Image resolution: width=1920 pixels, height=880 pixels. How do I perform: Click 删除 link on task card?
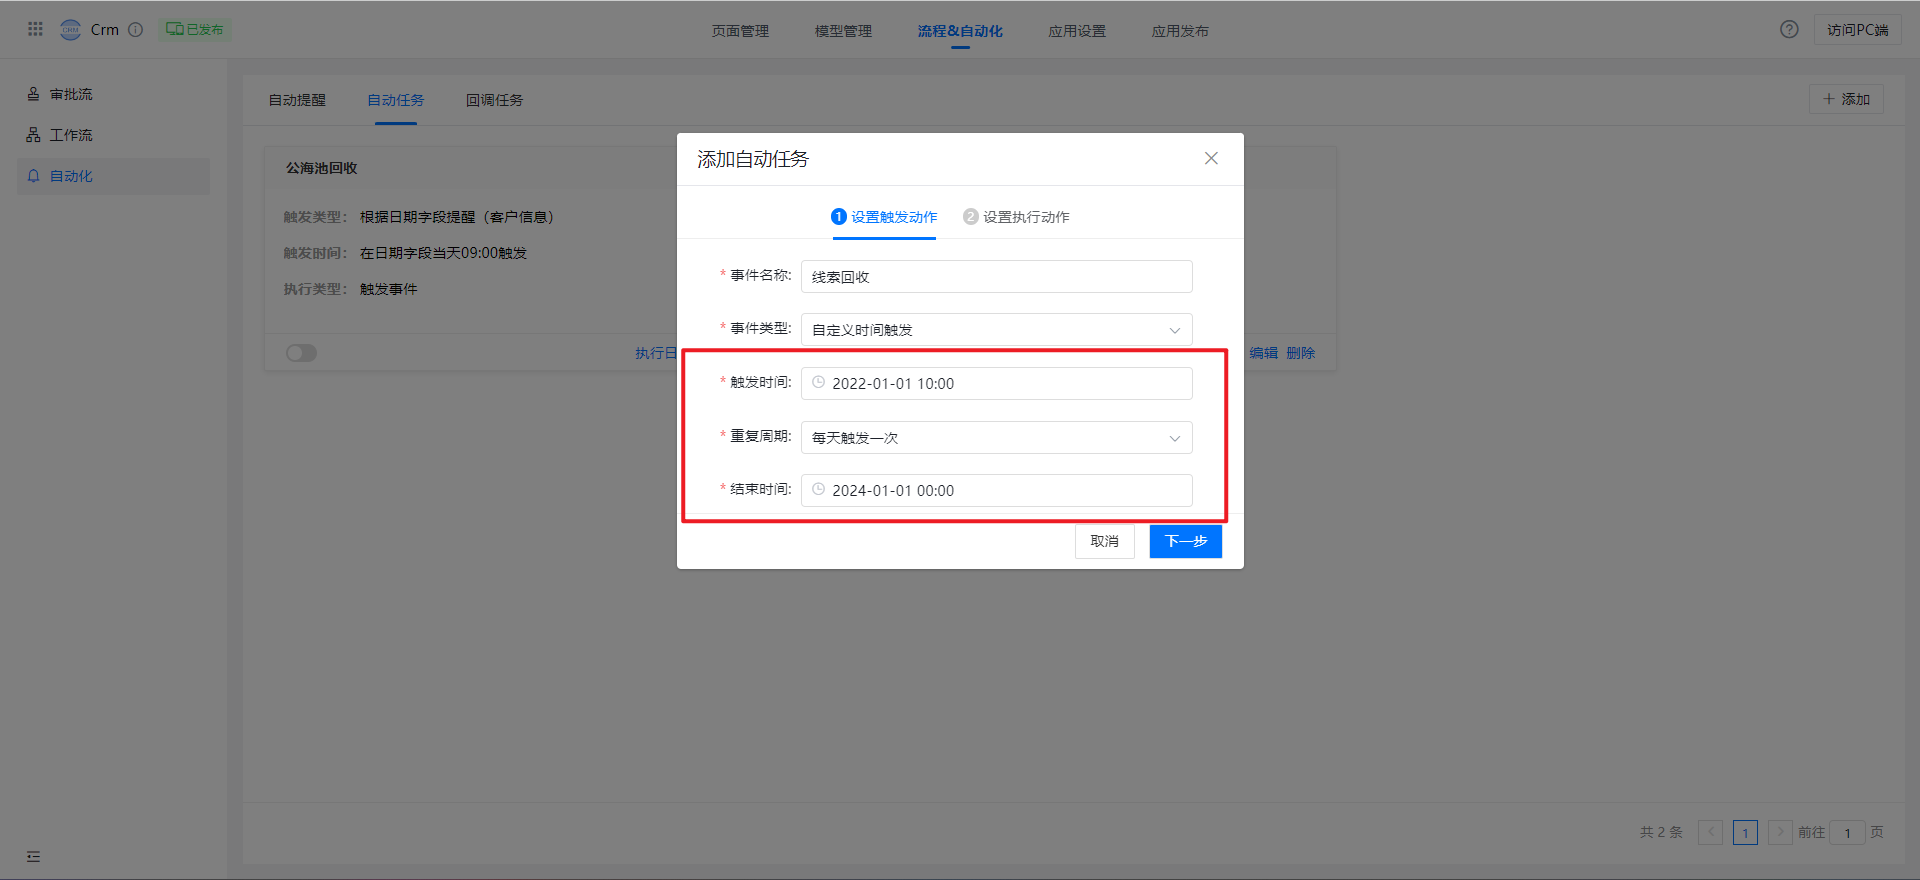point(1300,353)
